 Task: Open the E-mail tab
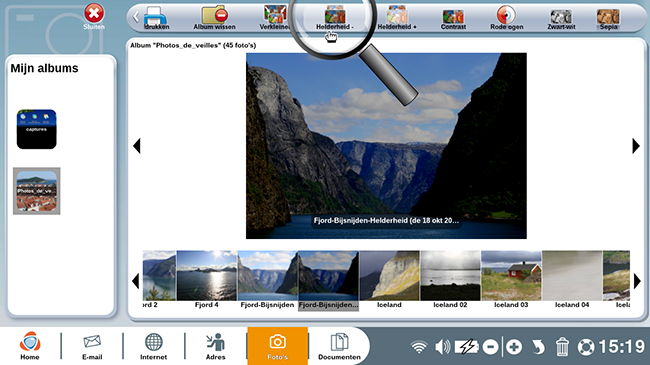(x=92, y=347)
